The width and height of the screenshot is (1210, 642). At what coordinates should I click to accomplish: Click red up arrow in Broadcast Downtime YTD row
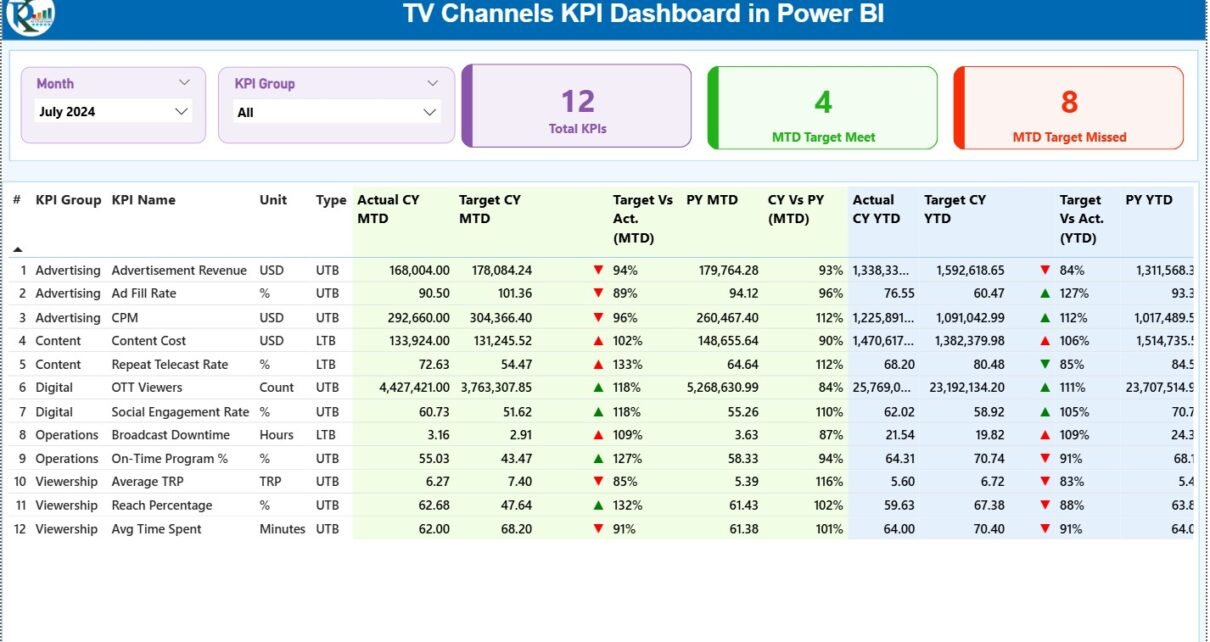point(1045,435)
